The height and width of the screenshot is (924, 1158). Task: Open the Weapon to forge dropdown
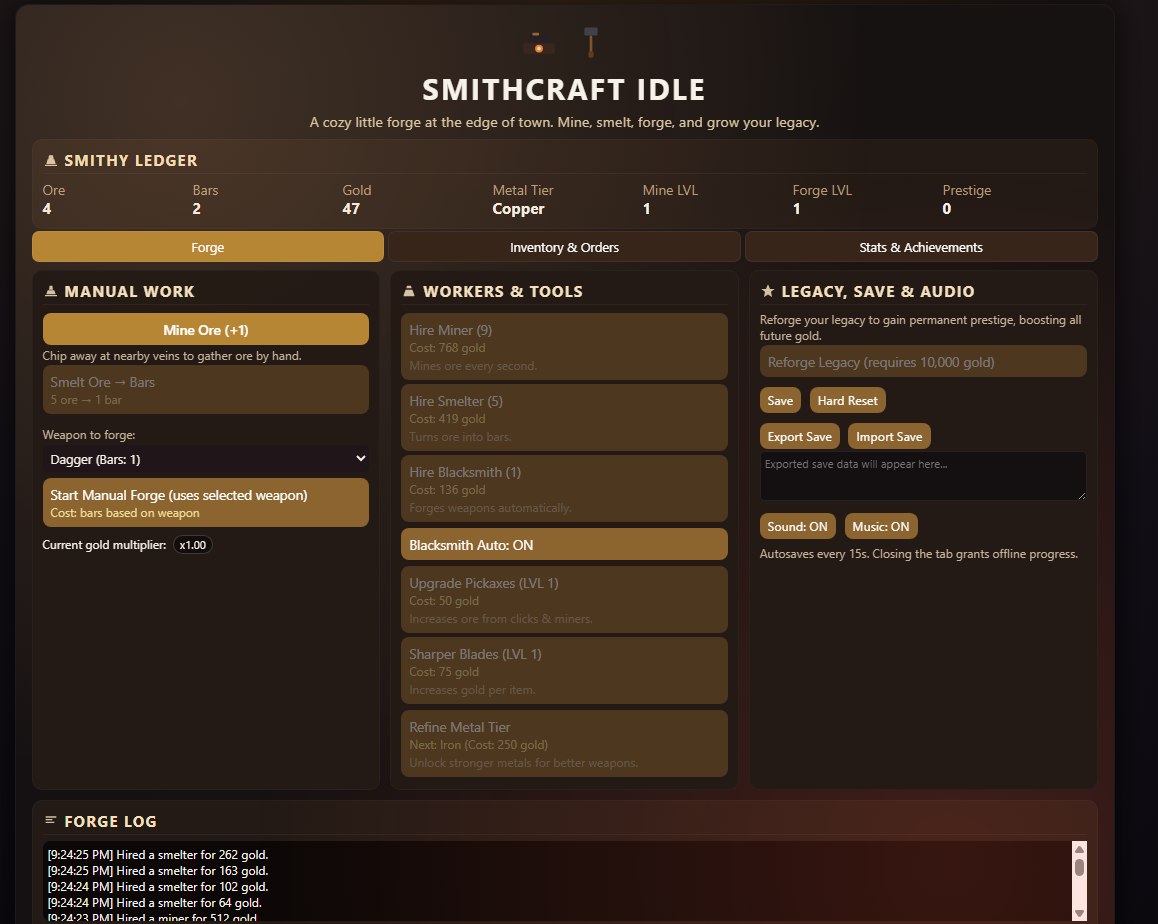click(x=206, y=459)
